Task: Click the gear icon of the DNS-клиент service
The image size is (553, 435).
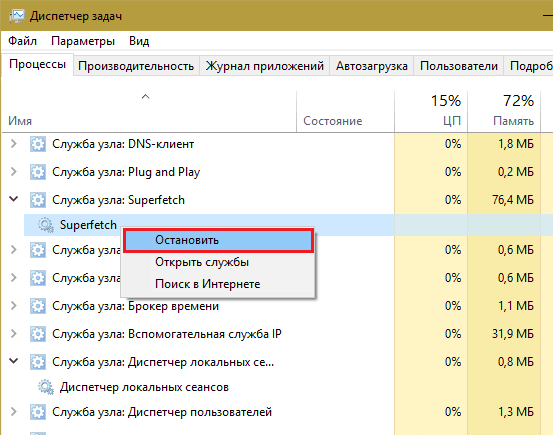Action: click(38, 144)
